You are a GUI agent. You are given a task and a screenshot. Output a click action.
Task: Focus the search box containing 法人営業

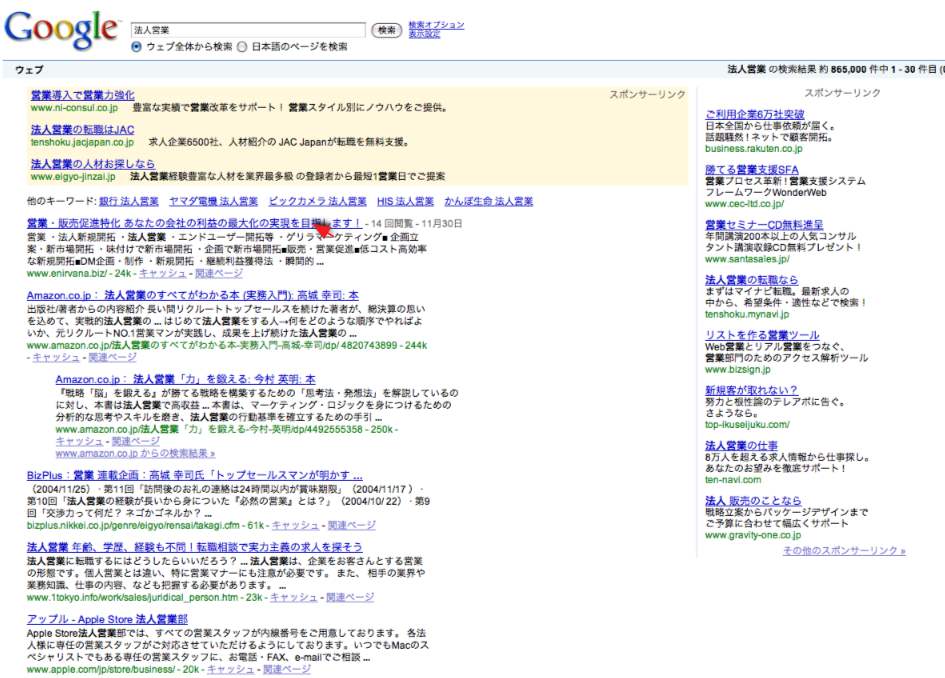[x=248, y=30]
